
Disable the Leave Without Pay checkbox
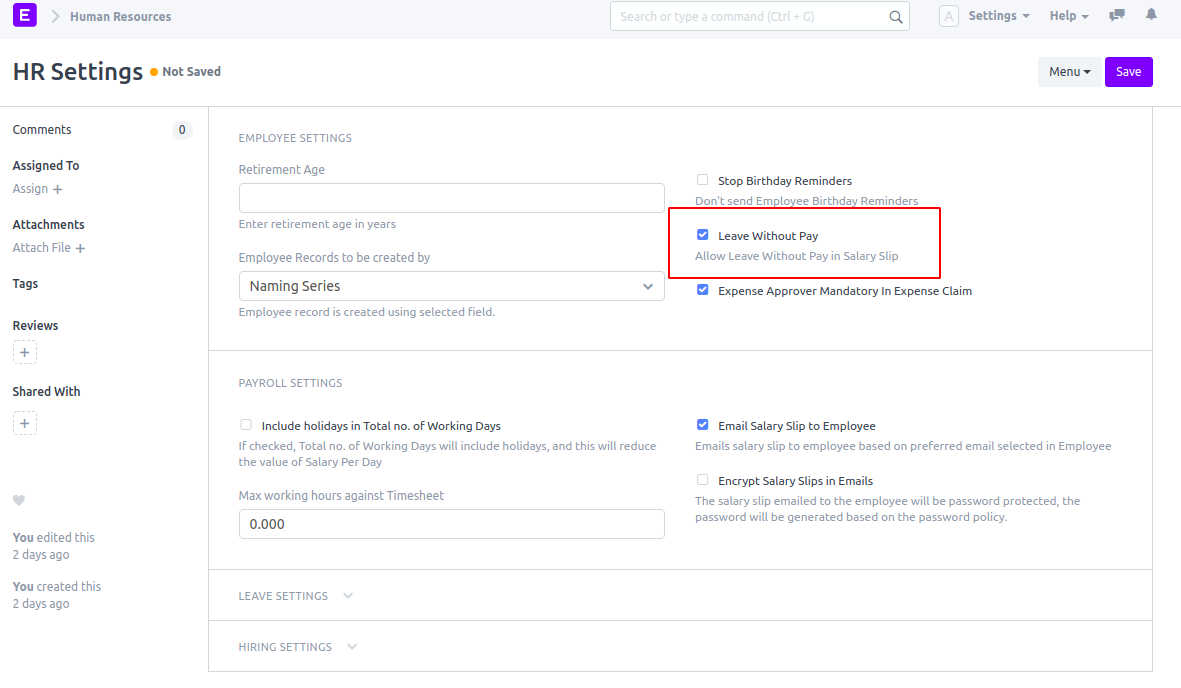point(702,234)
